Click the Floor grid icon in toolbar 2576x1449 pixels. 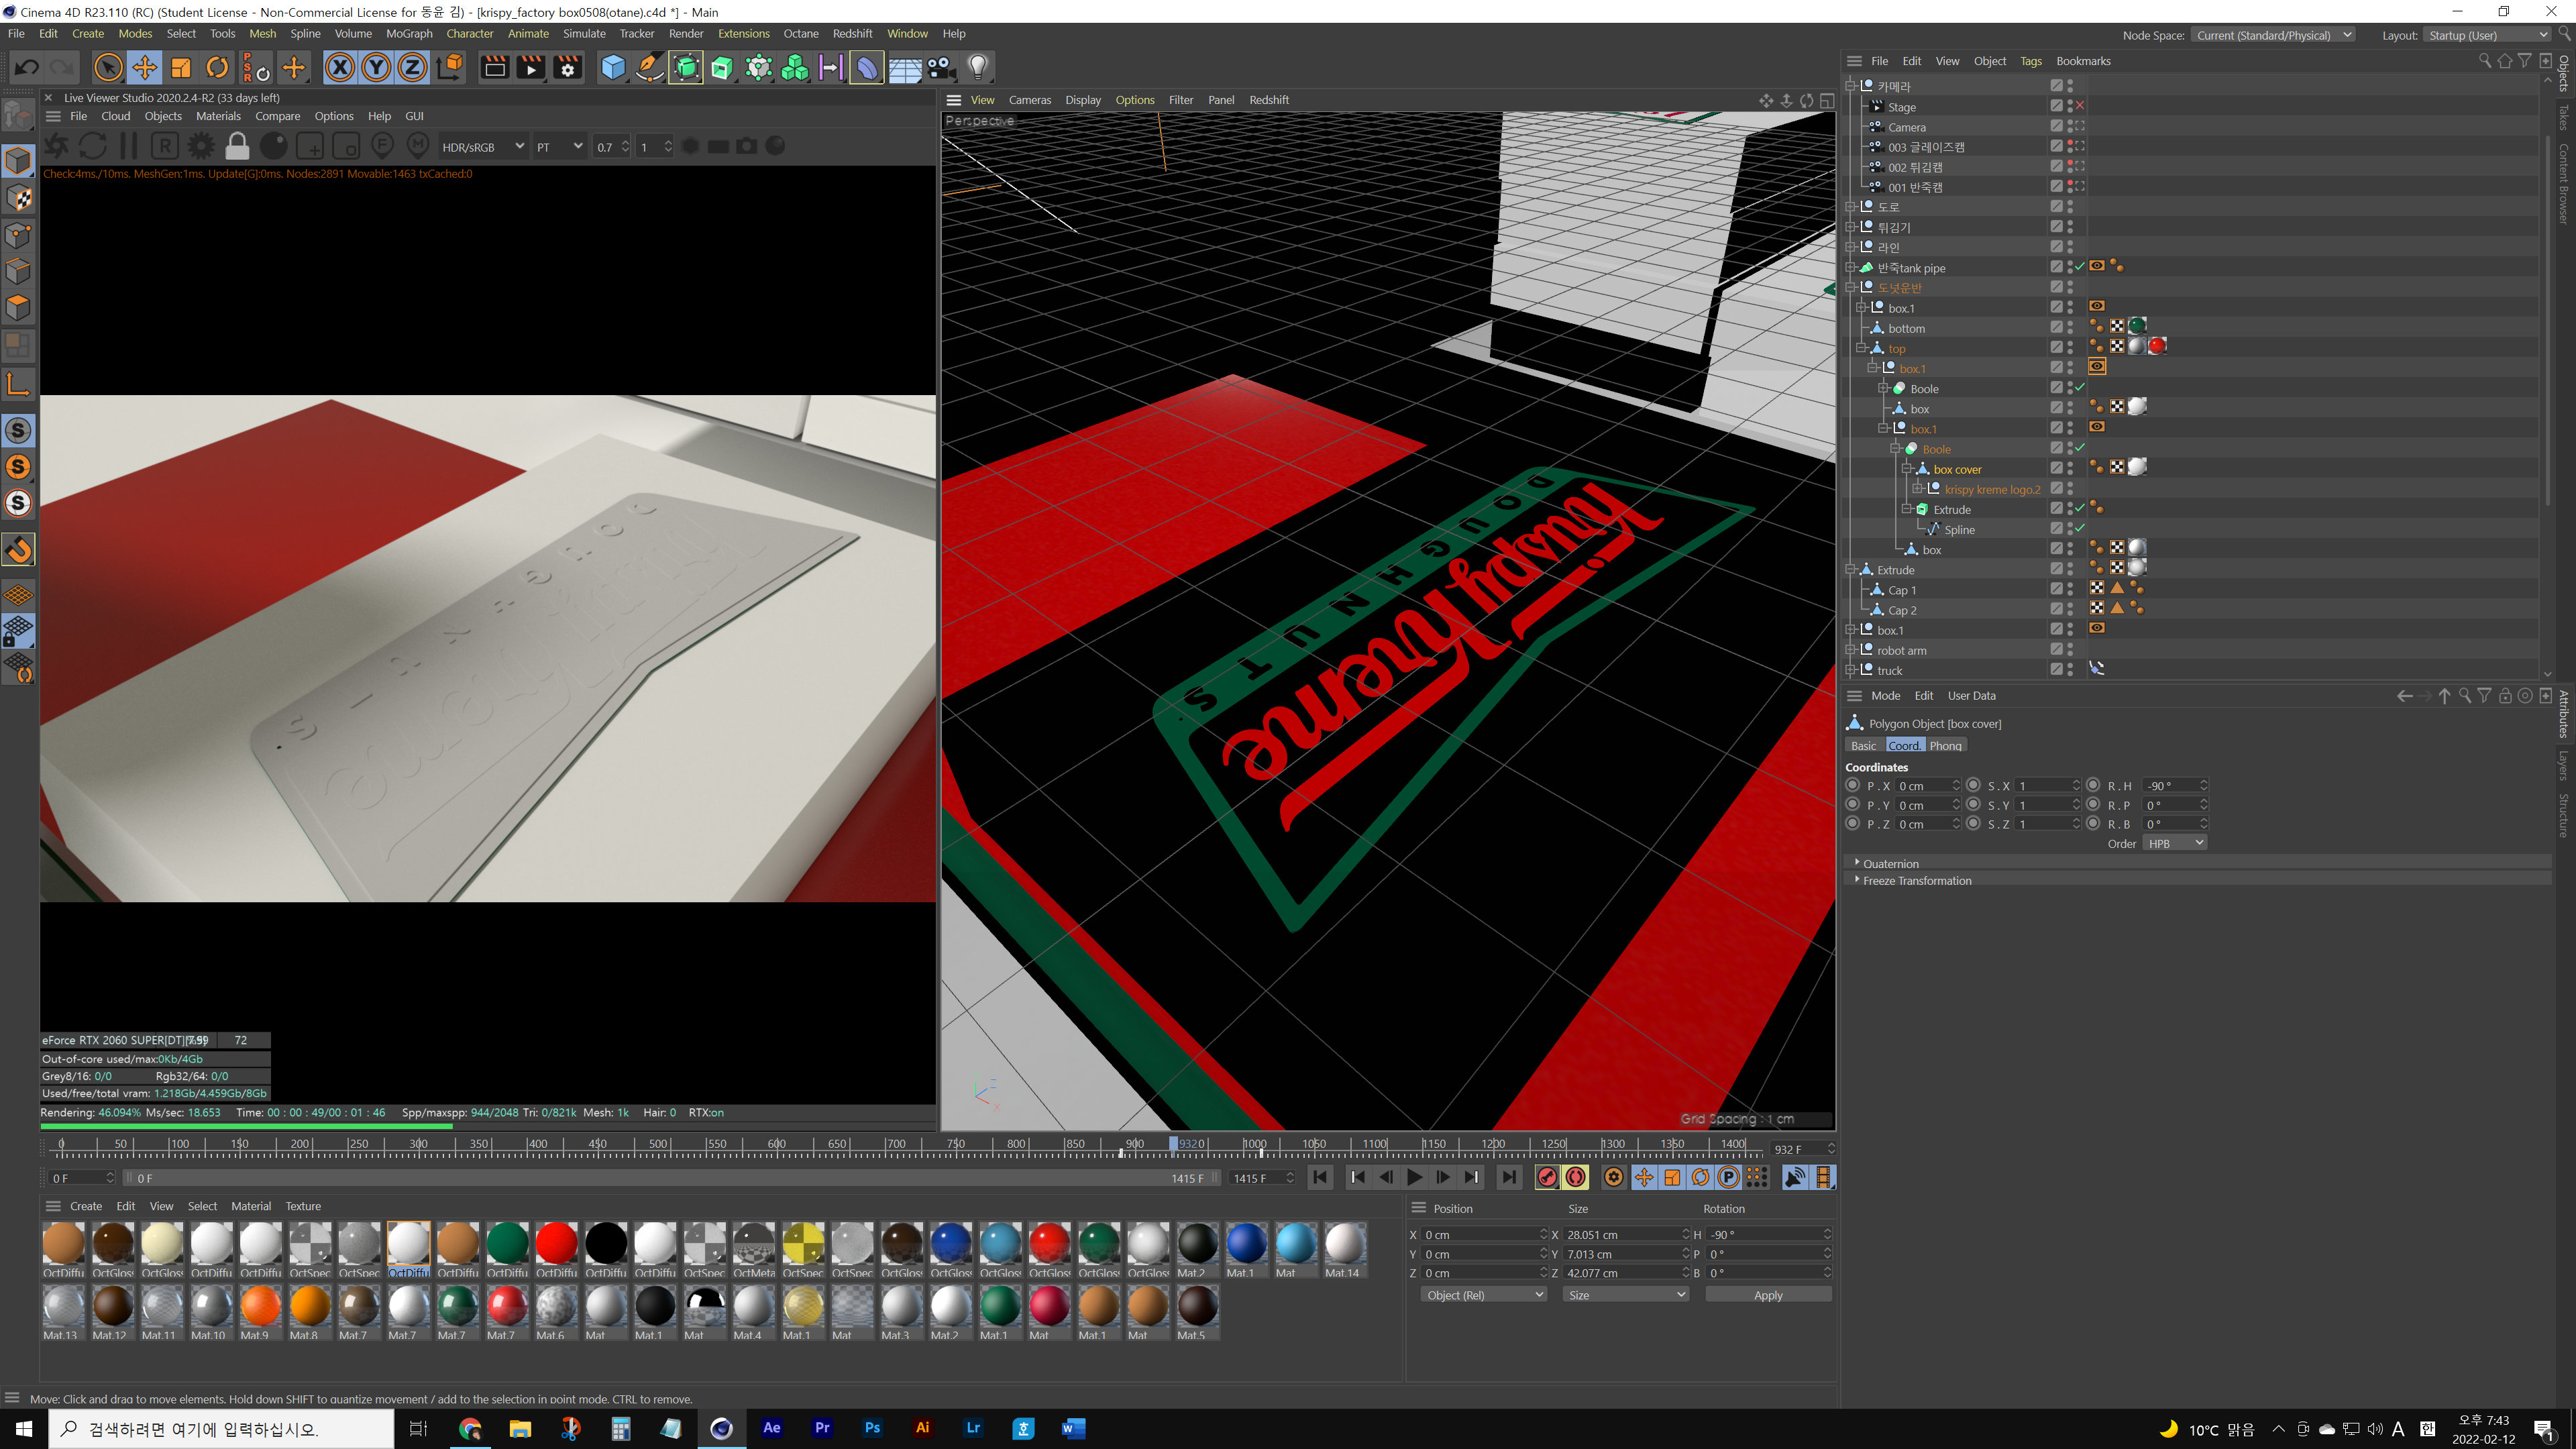coord(905,67)
